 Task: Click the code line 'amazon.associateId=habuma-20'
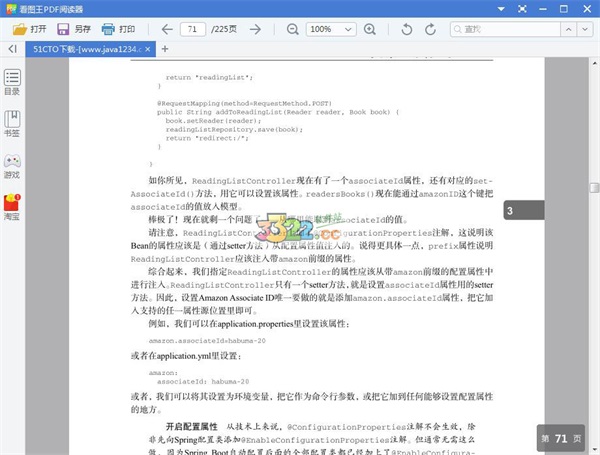click(x=207, y=341)
